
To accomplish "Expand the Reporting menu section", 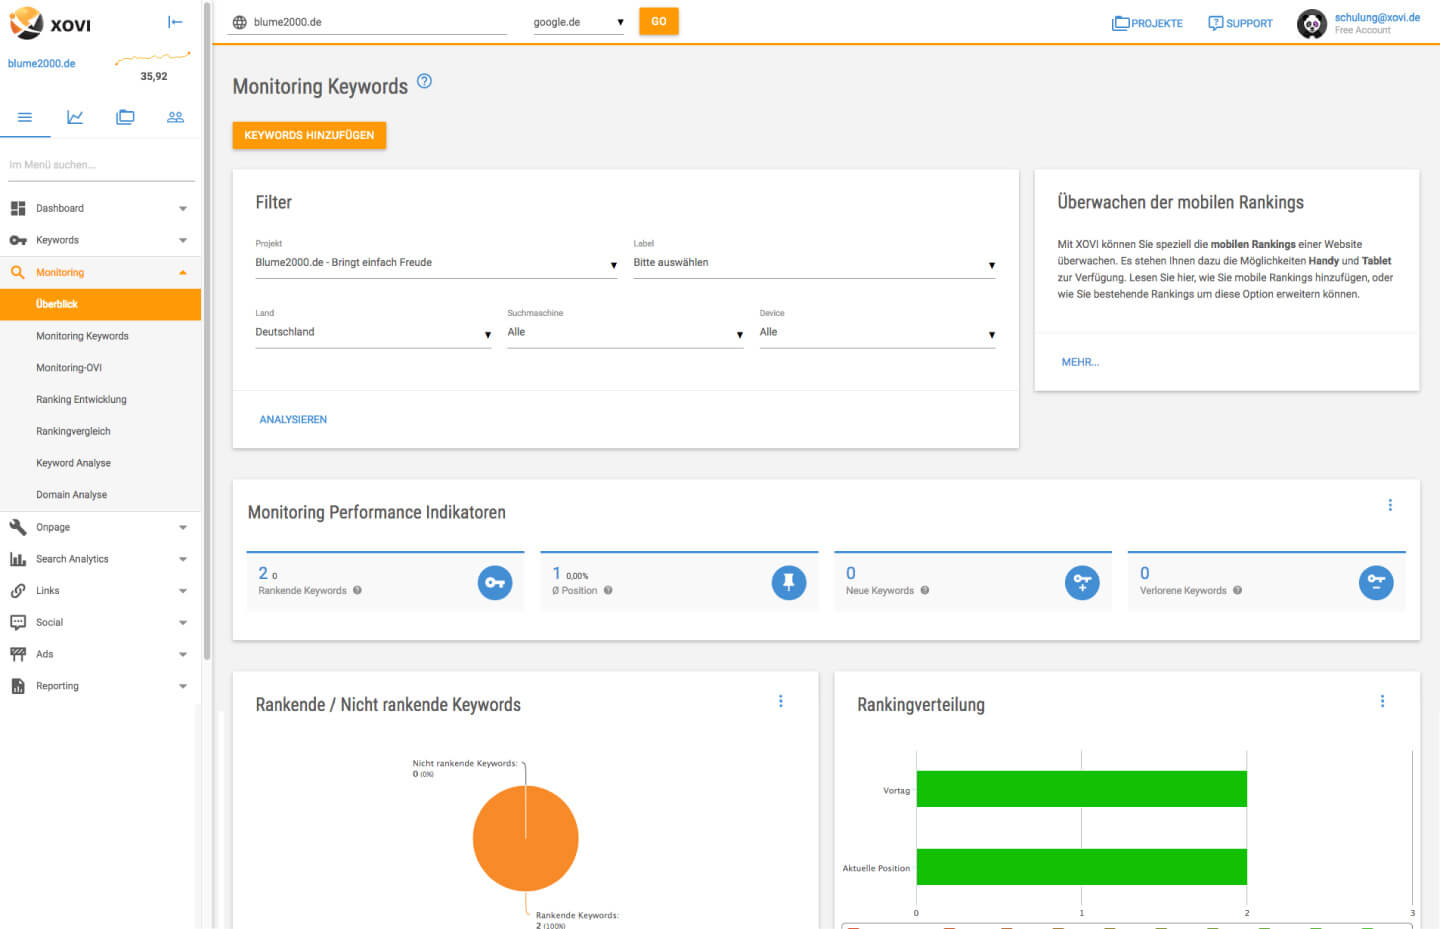I will pyautogui.click(x=183, y=687).
